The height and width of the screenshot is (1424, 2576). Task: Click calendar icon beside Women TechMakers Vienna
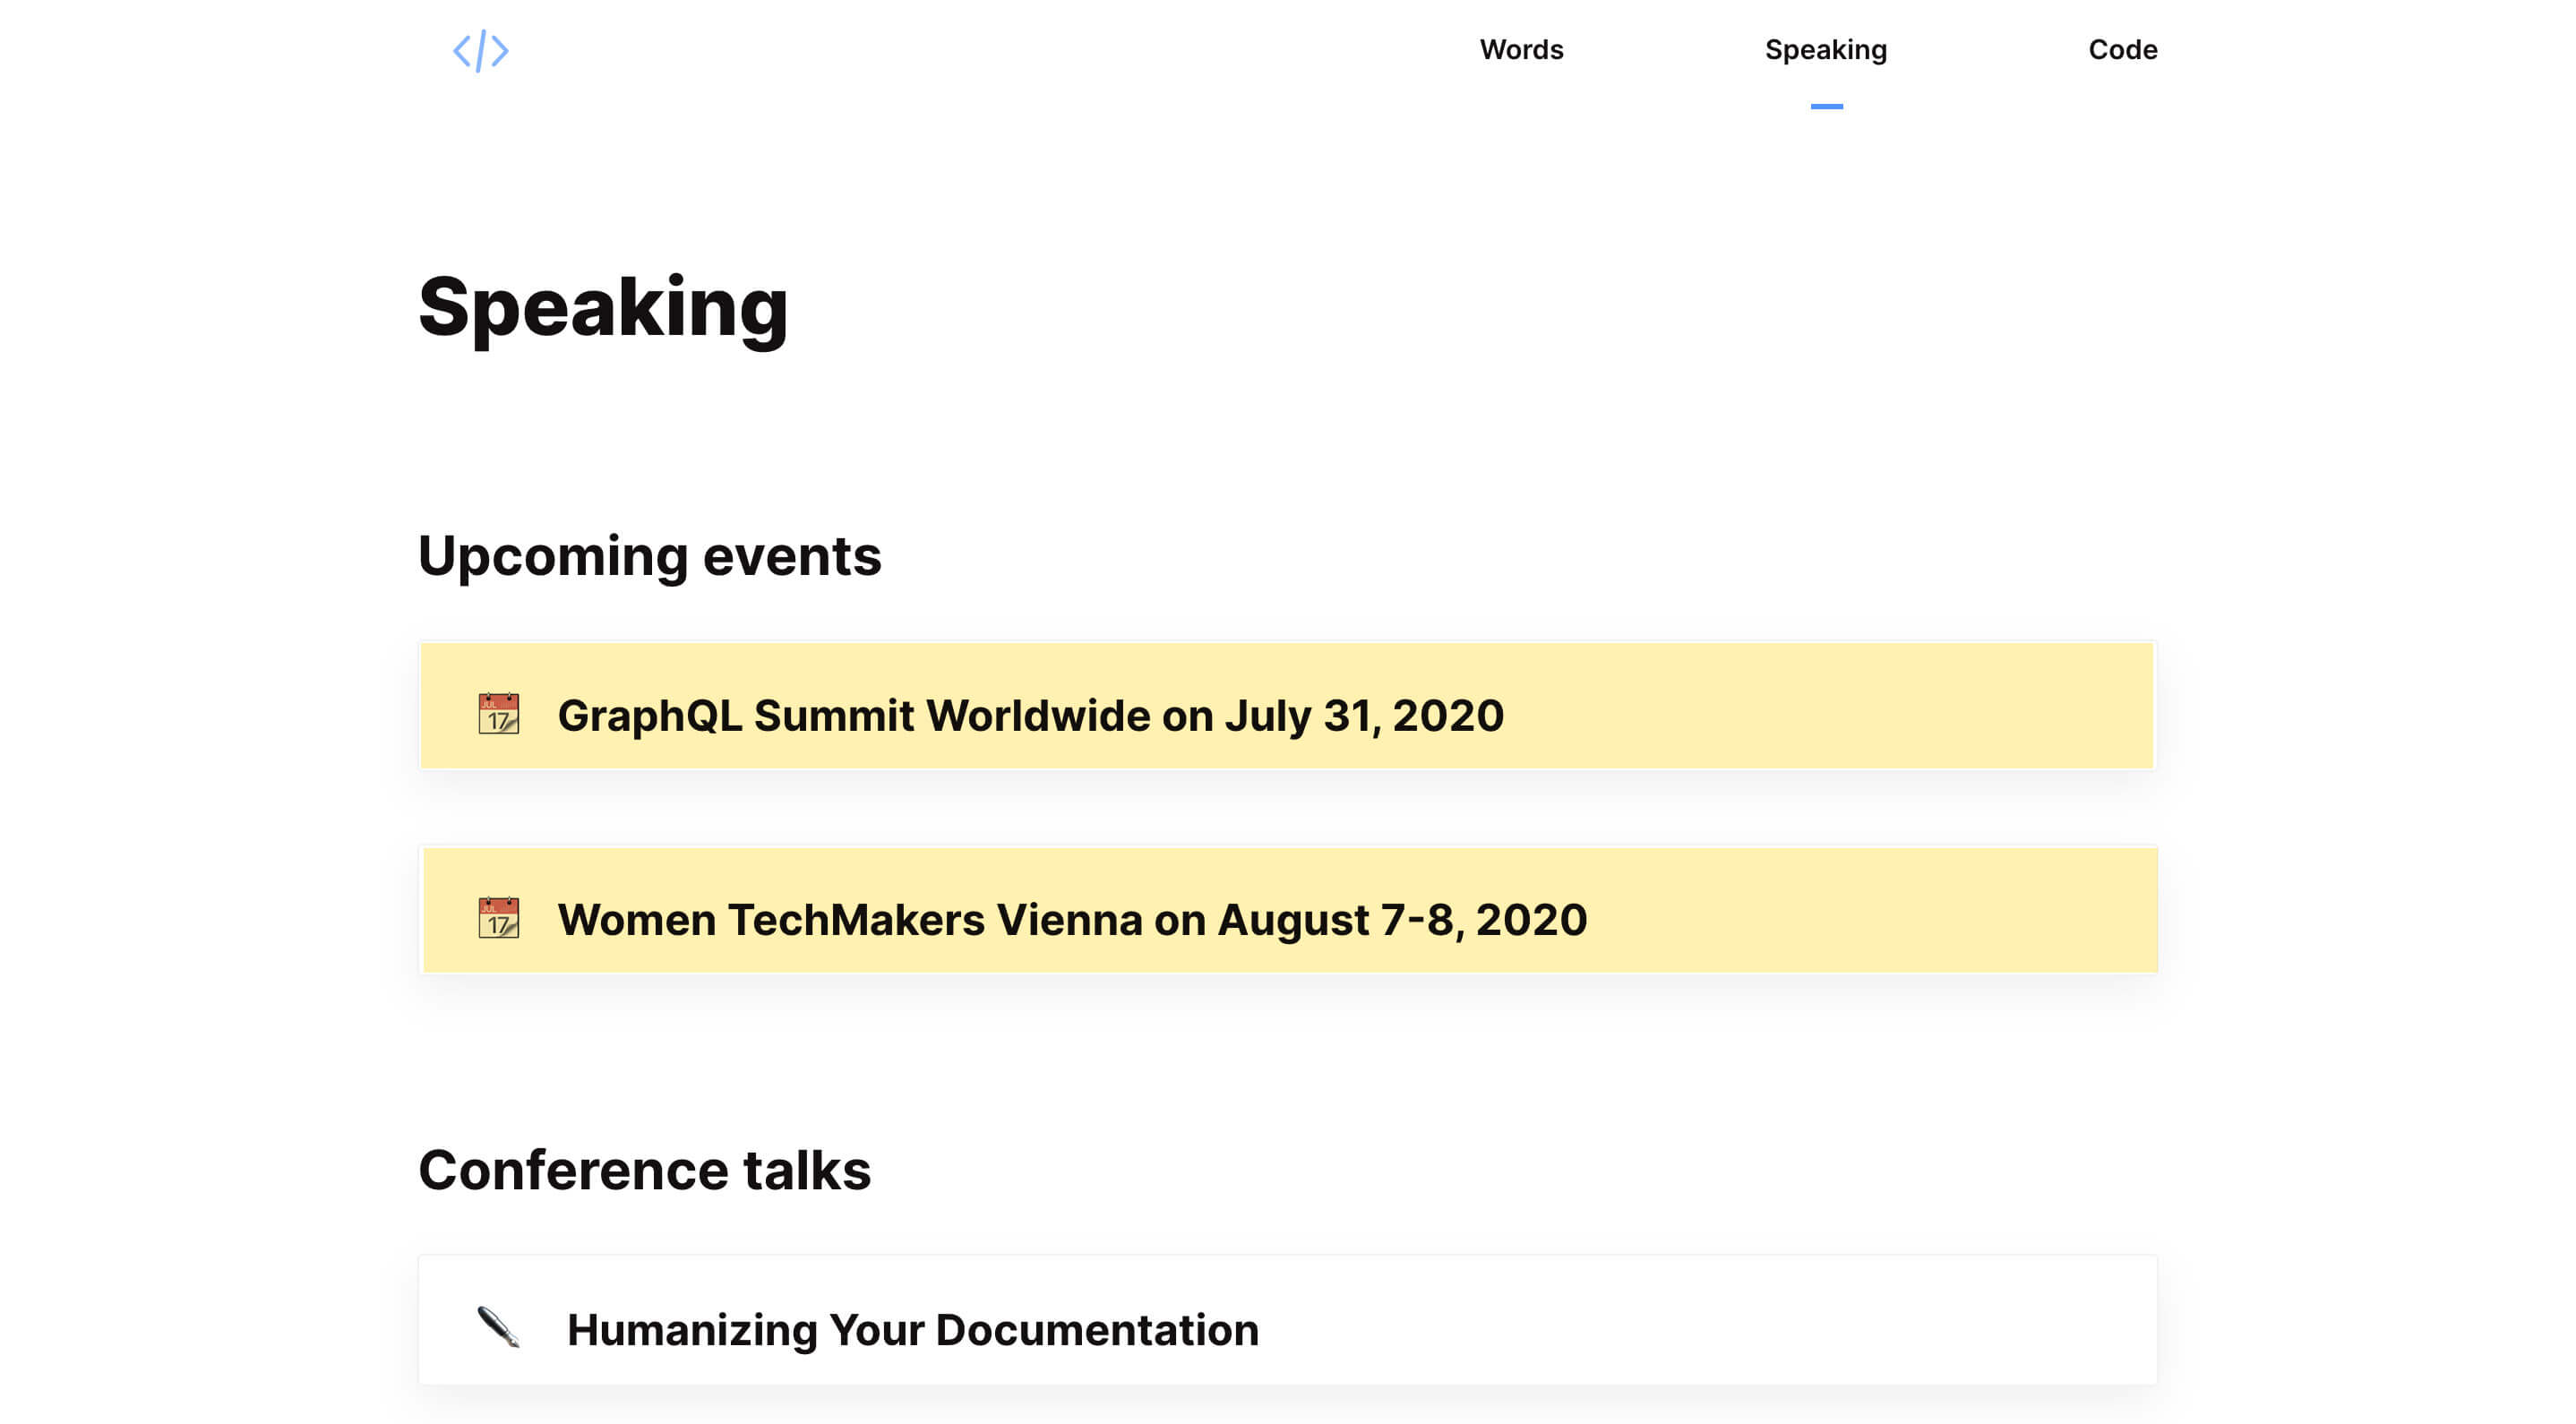point(498,918)
